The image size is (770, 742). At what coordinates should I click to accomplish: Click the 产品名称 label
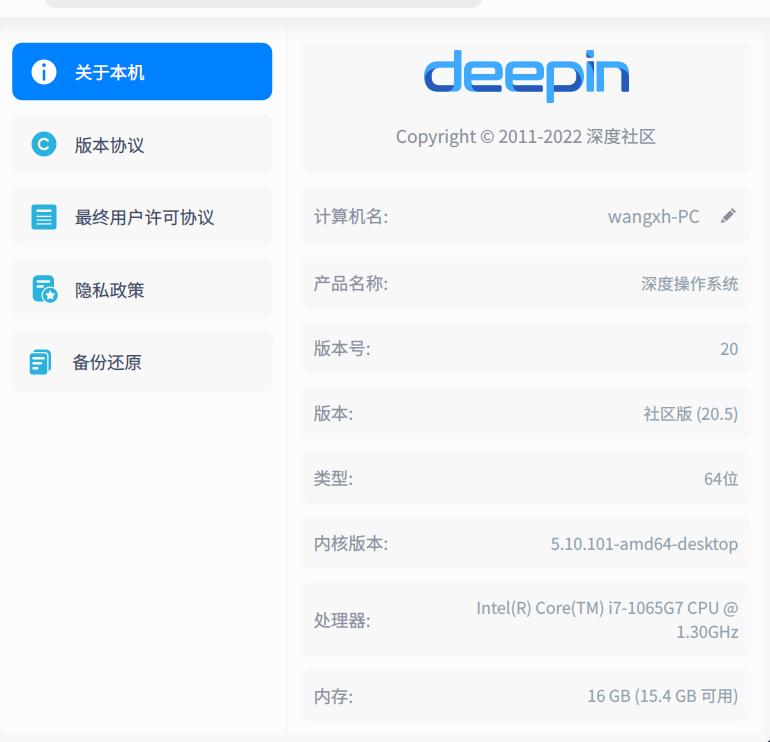pyautogui.click(x=351, y=283)
